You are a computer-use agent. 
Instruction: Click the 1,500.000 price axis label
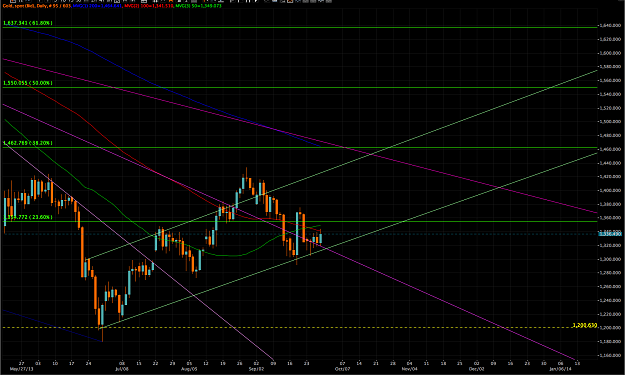pyautogui.click(x=610, y=122)
